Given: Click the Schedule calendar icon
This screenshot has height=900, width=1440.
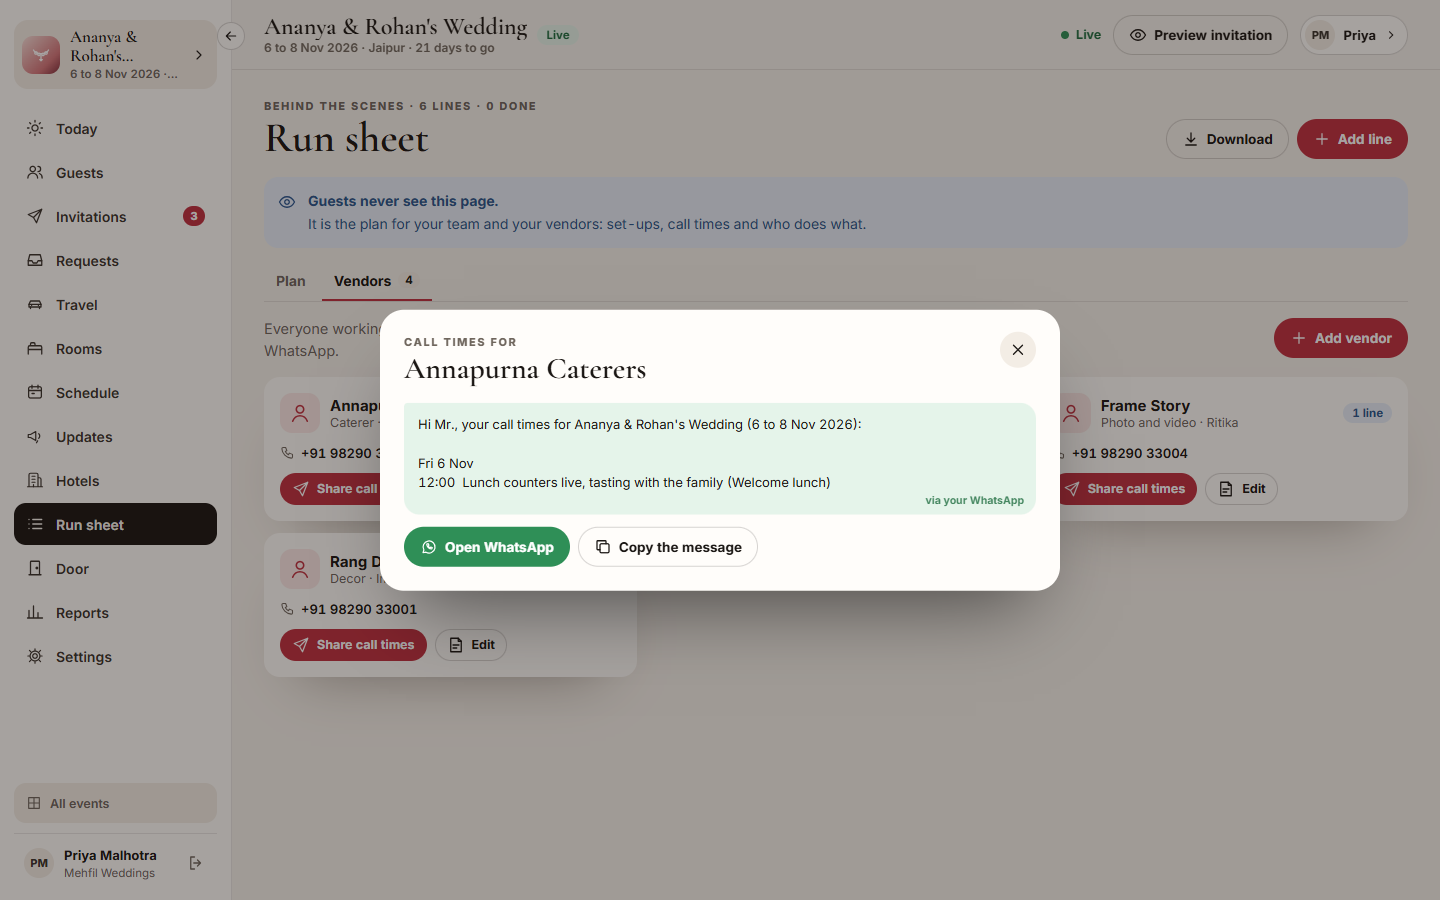Looking at the screenshot, I should coord(35,392).
